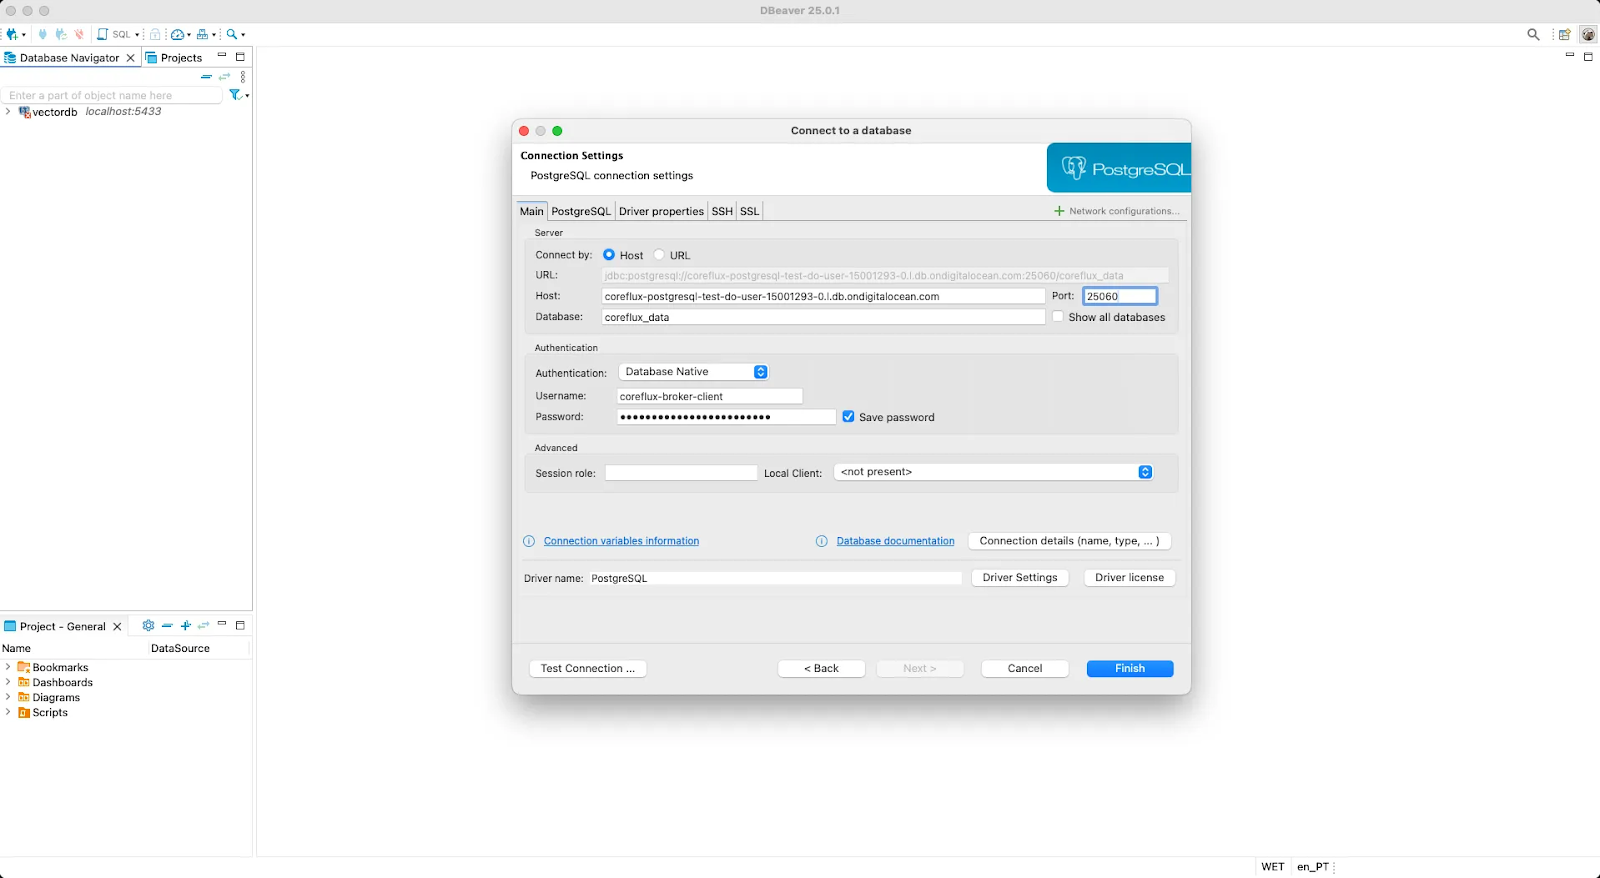Click the Password field
The image size is (1600, 878).
[726, 417]
